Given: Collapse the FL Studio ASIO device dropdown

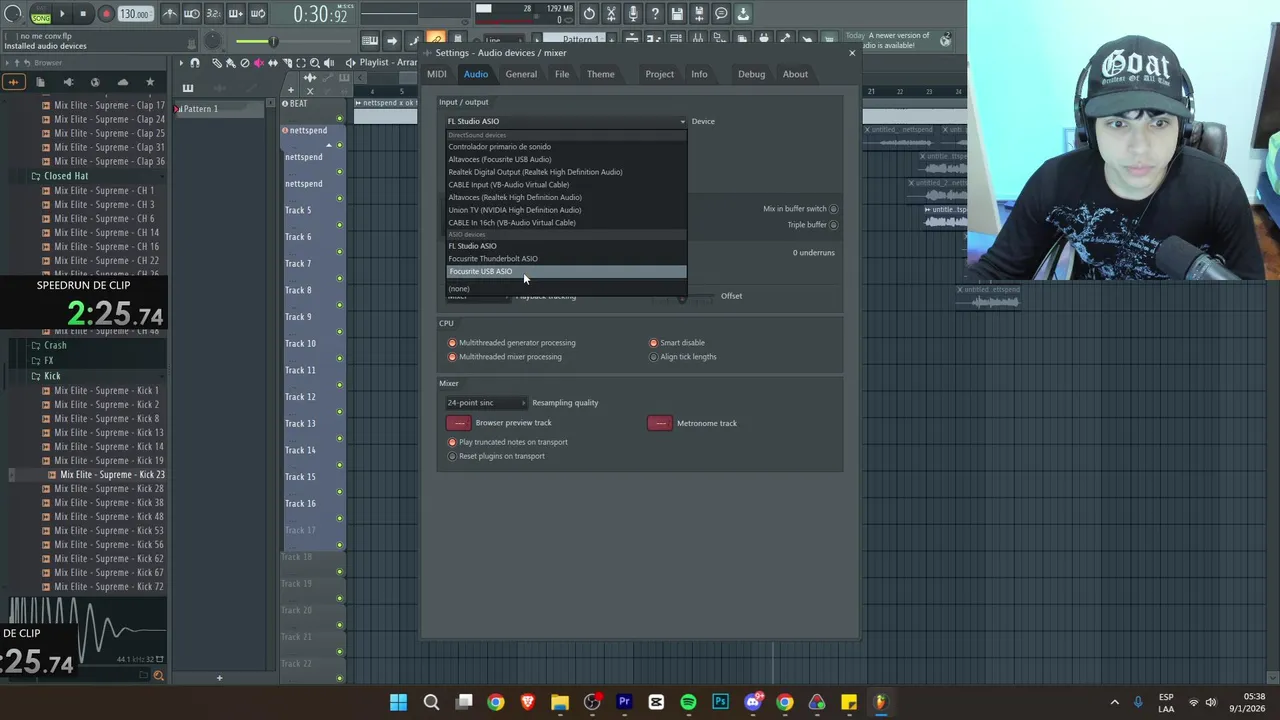Looking at the screenshot, I should tap(566, 121).
